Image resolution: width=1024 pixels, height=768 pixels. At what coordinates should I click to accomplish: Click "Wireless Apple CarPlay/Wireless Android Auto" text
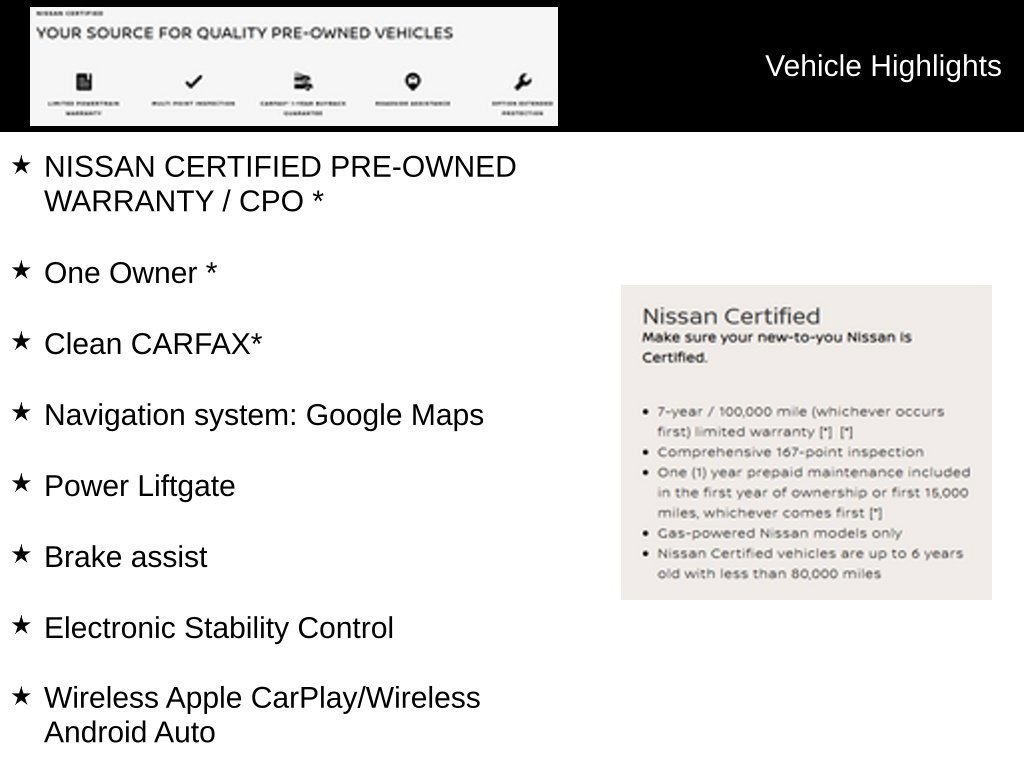(x=262, y=715)
